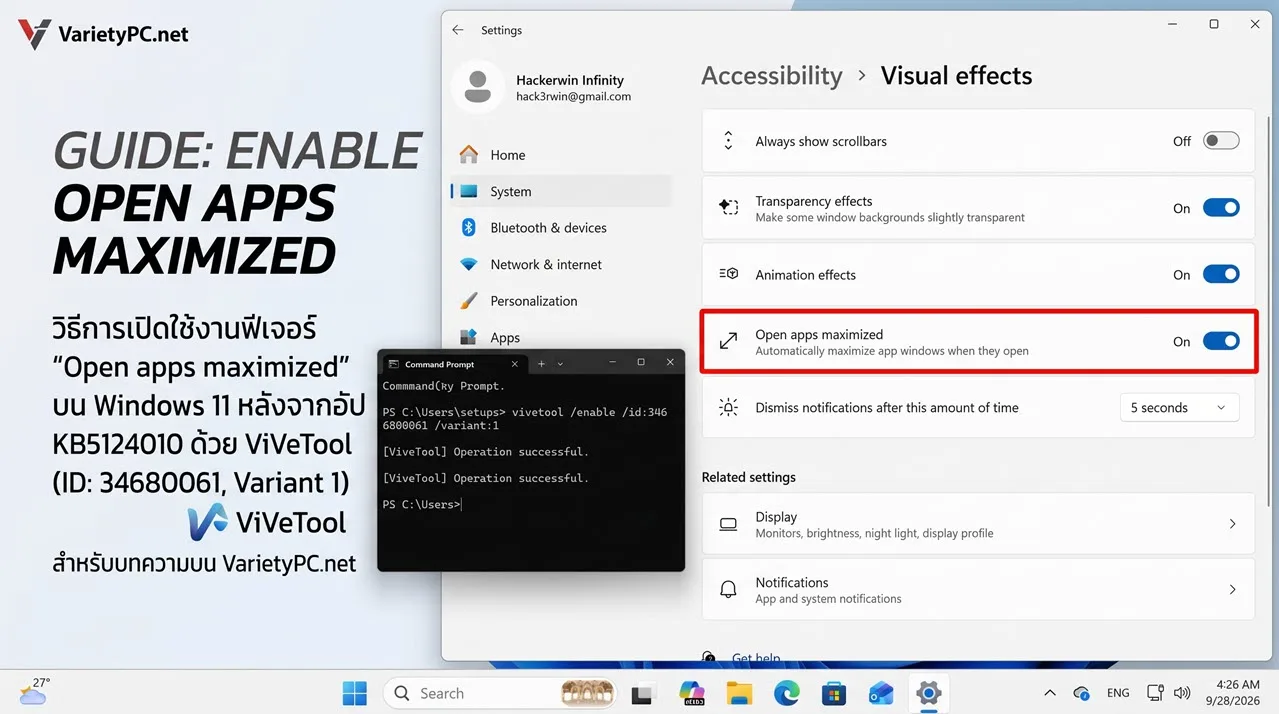Click the user profile avatar
The height and width of the screenshot is (714, 1279).
coord(477,87)
